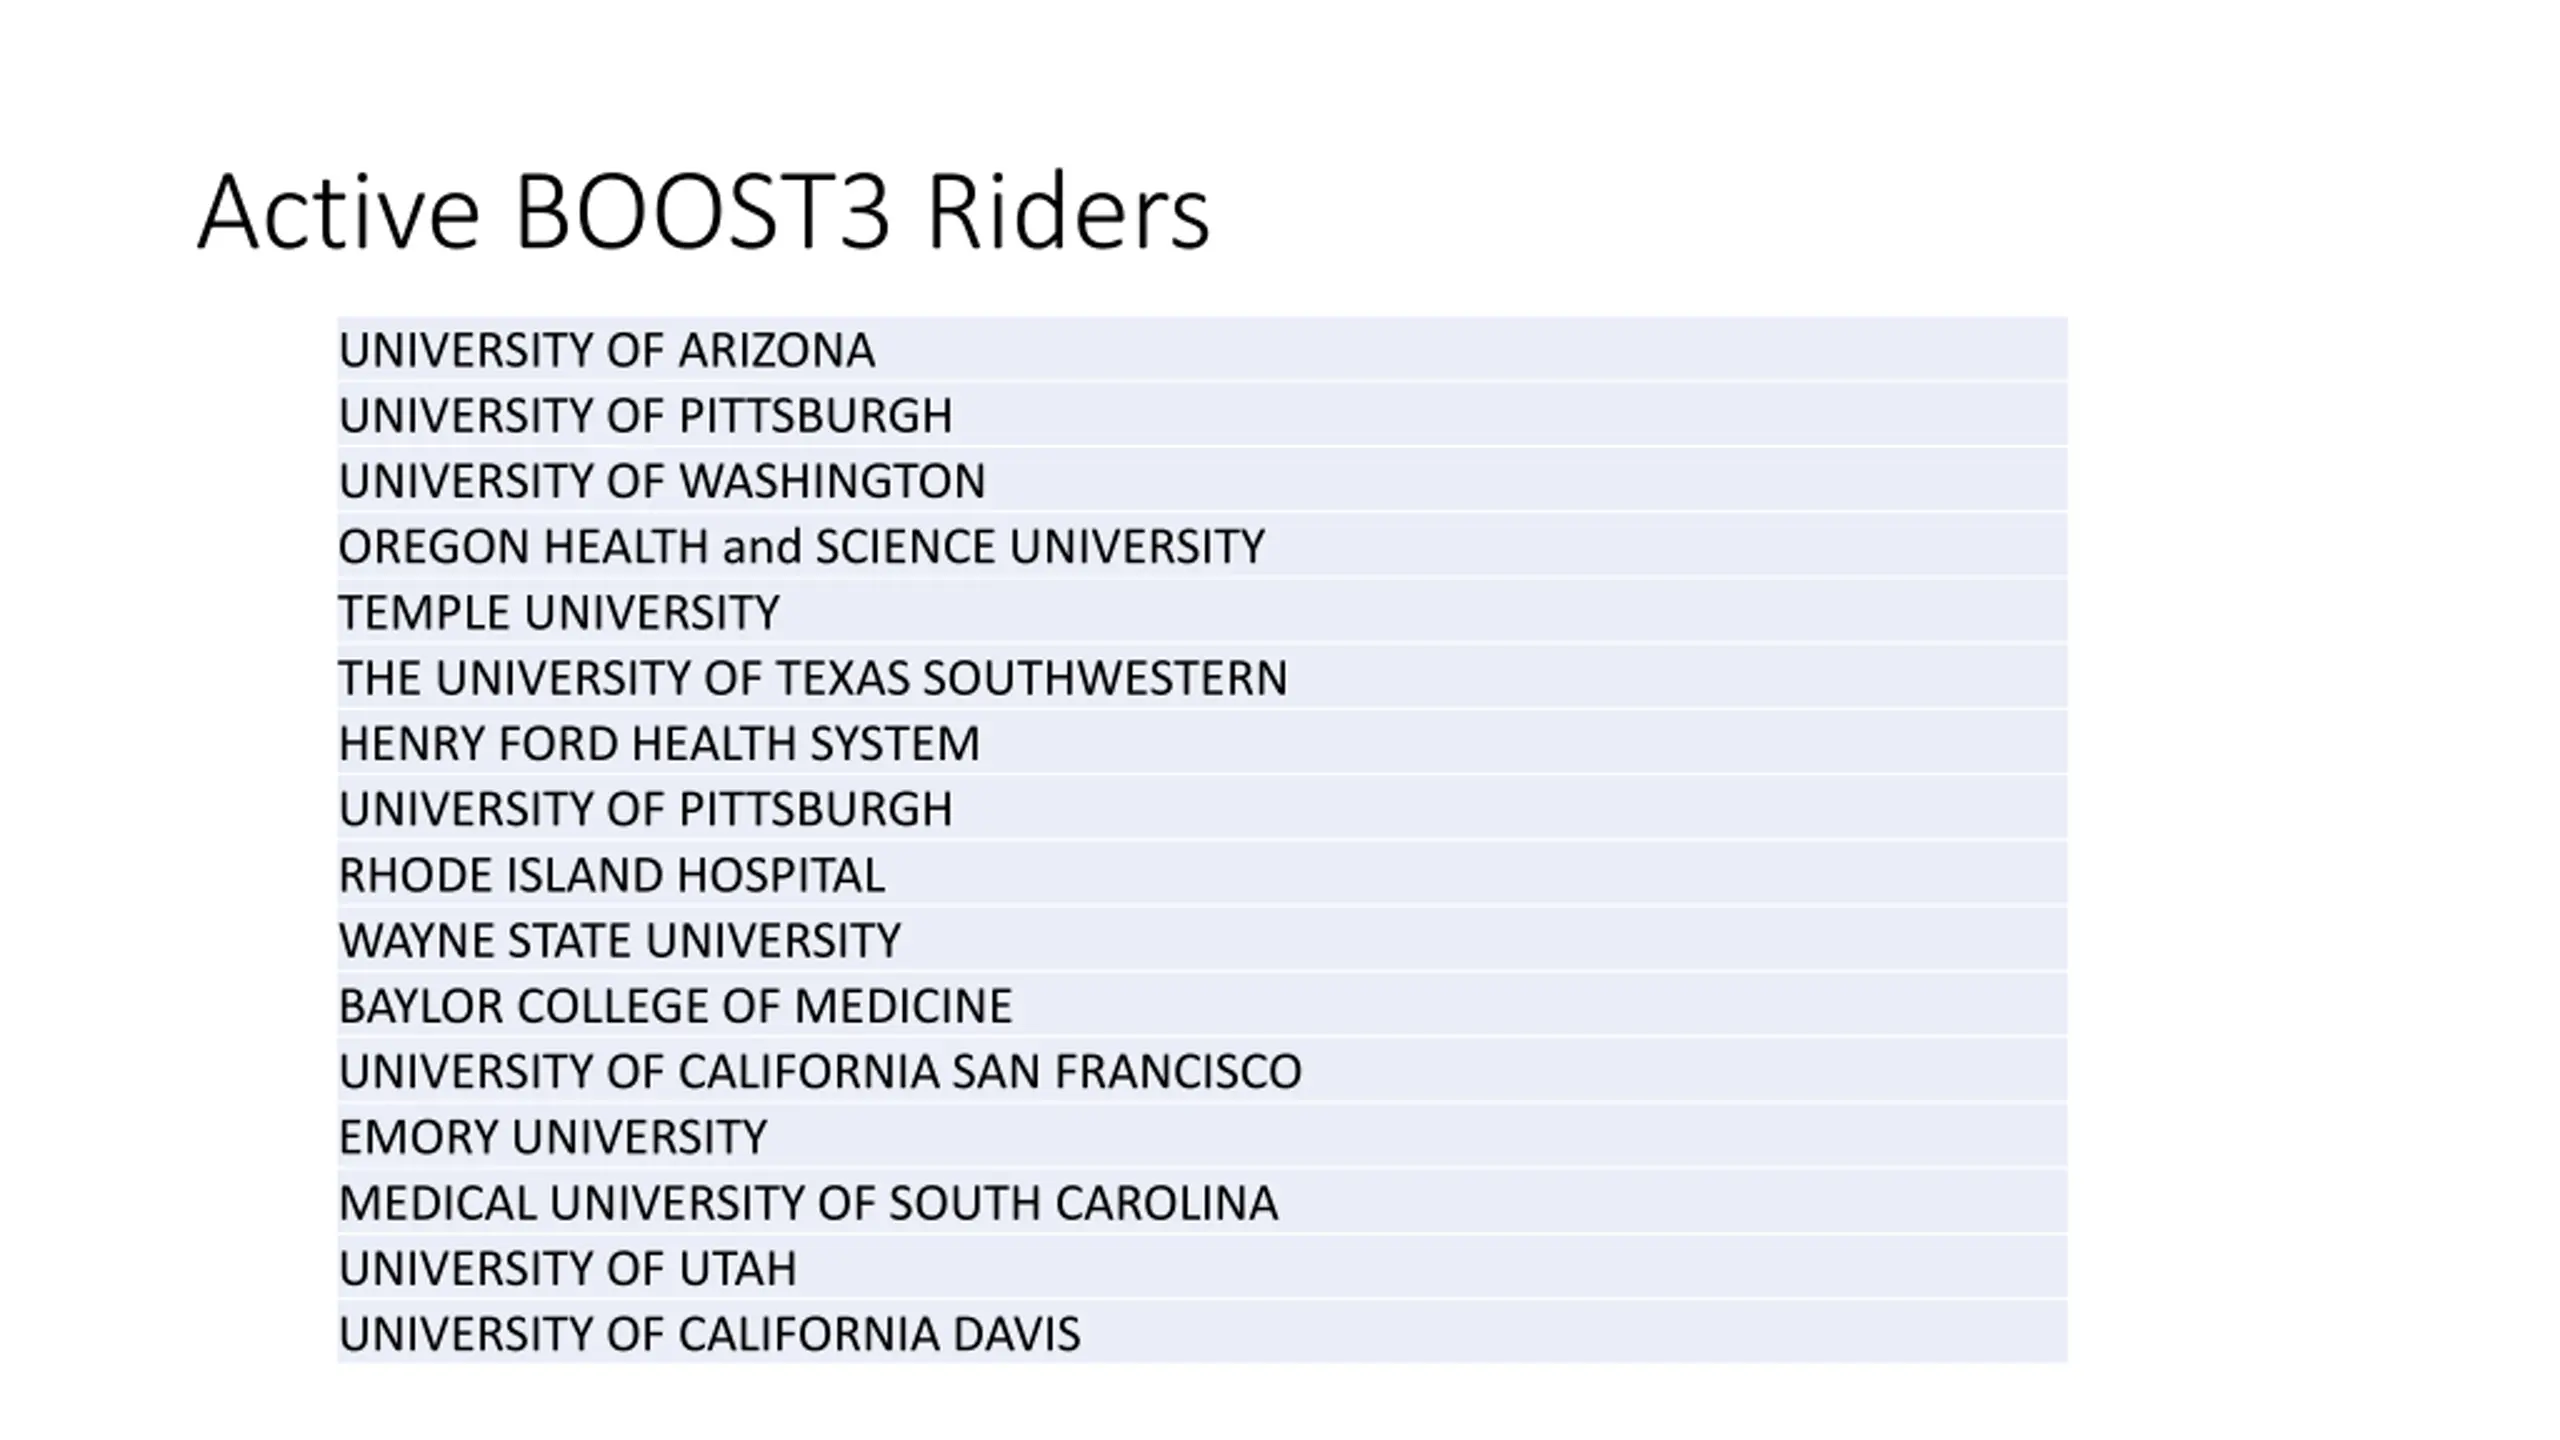Select Medical University of South Carolina row
Viewport: 2560px width, 1440px height.
(1202, 1202)
